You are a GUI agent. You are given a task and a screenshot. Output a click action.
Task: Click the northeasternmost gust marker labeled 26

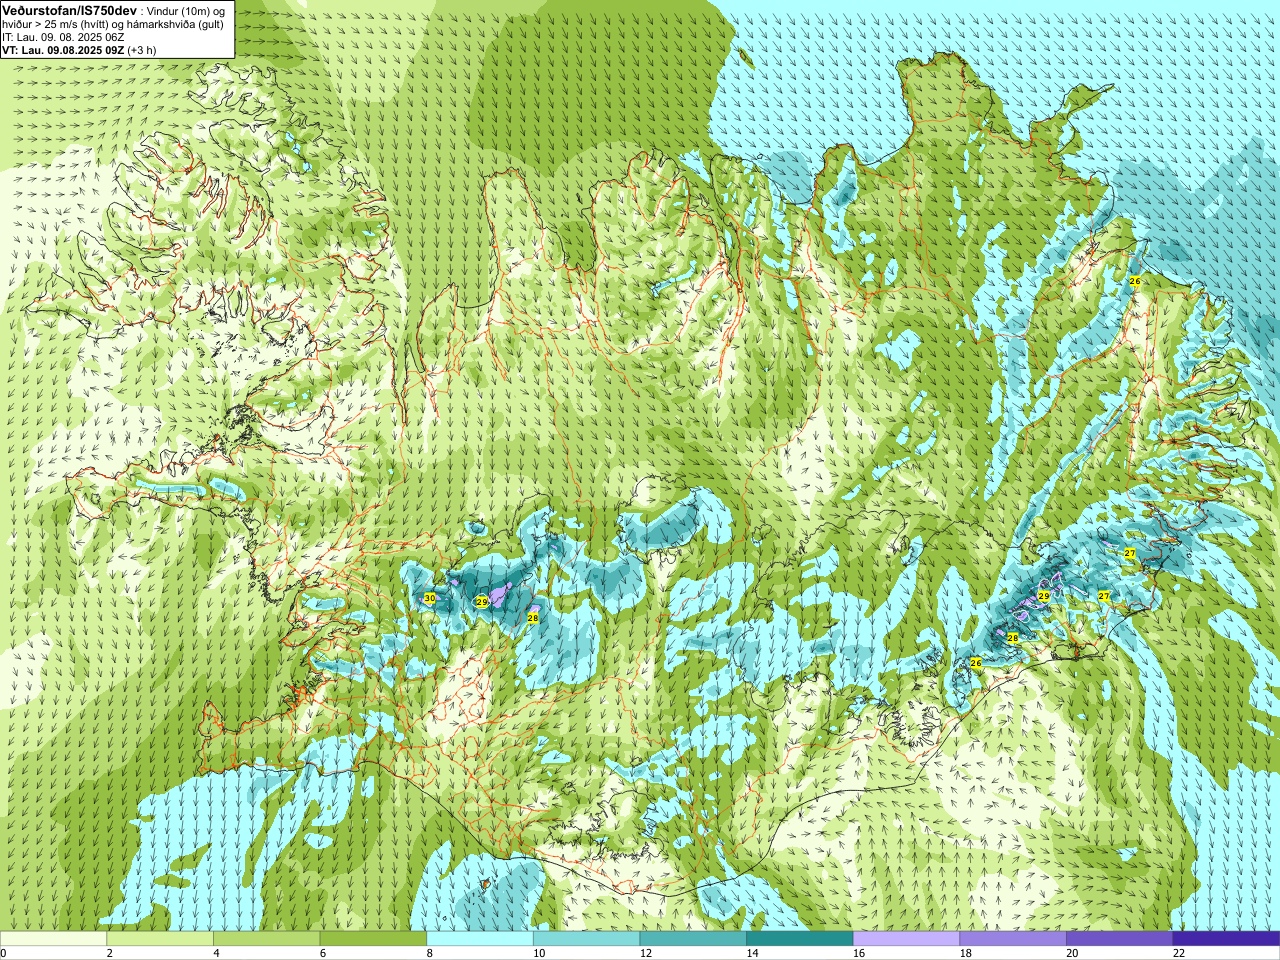(x=1134, y=282)
